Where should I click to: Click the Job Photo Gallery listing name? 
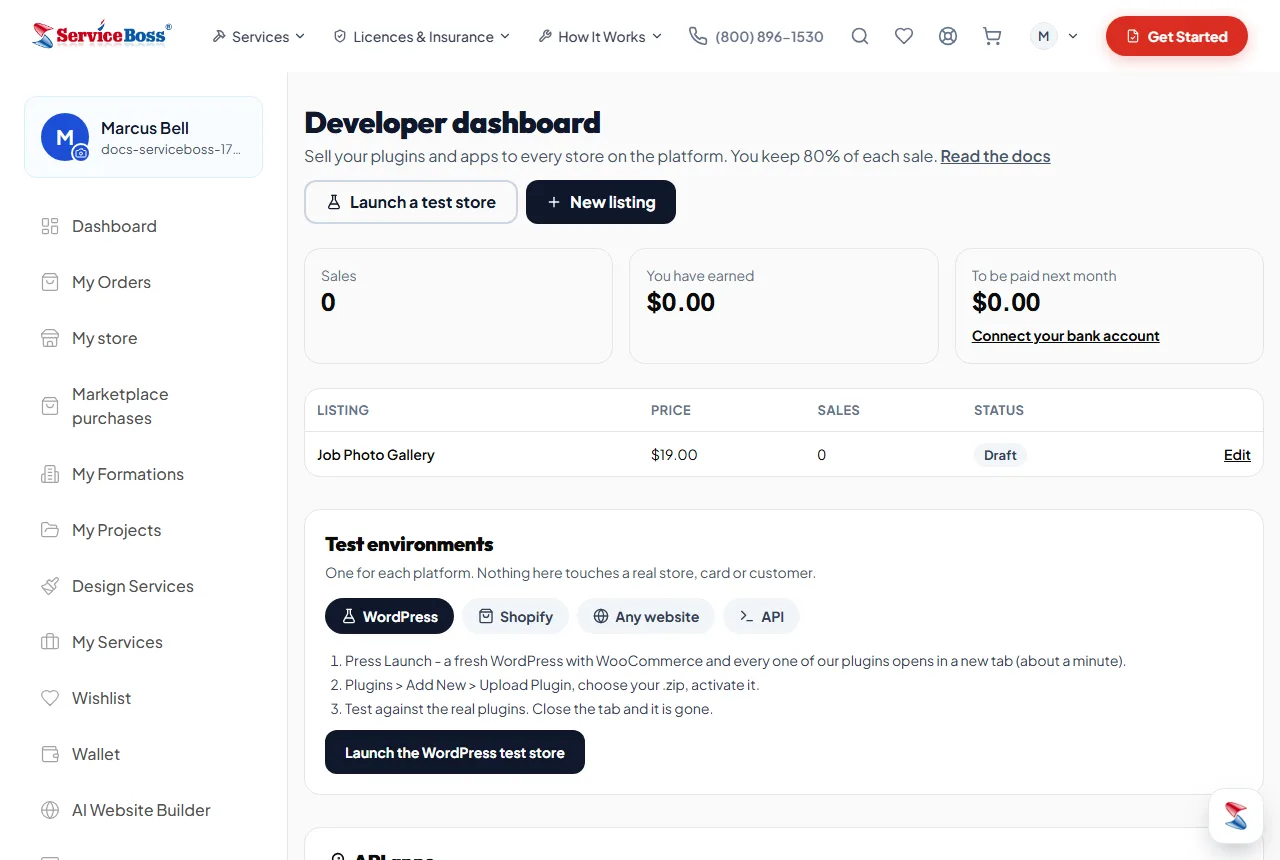pos(376,454)
